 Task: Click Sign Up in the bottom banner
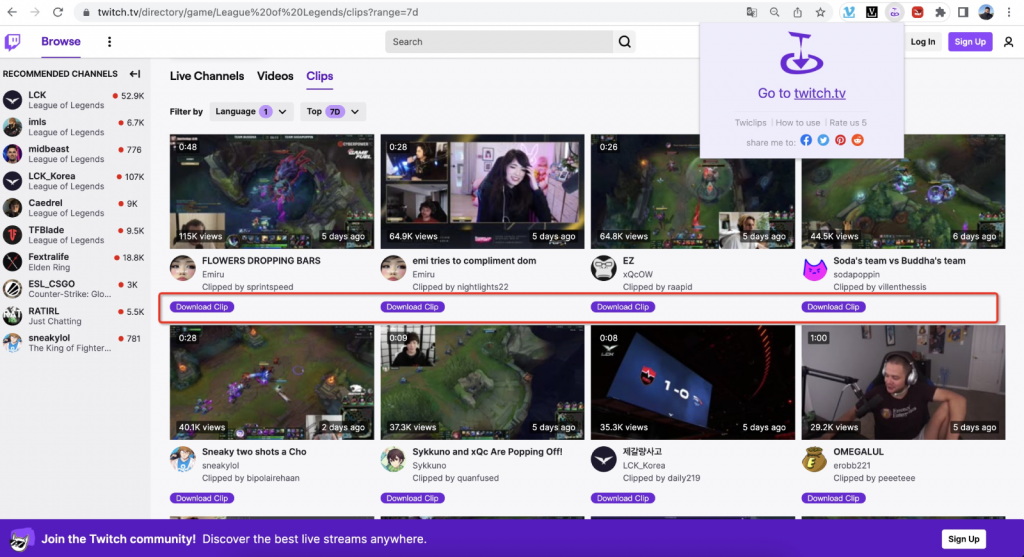pos(963,539)
